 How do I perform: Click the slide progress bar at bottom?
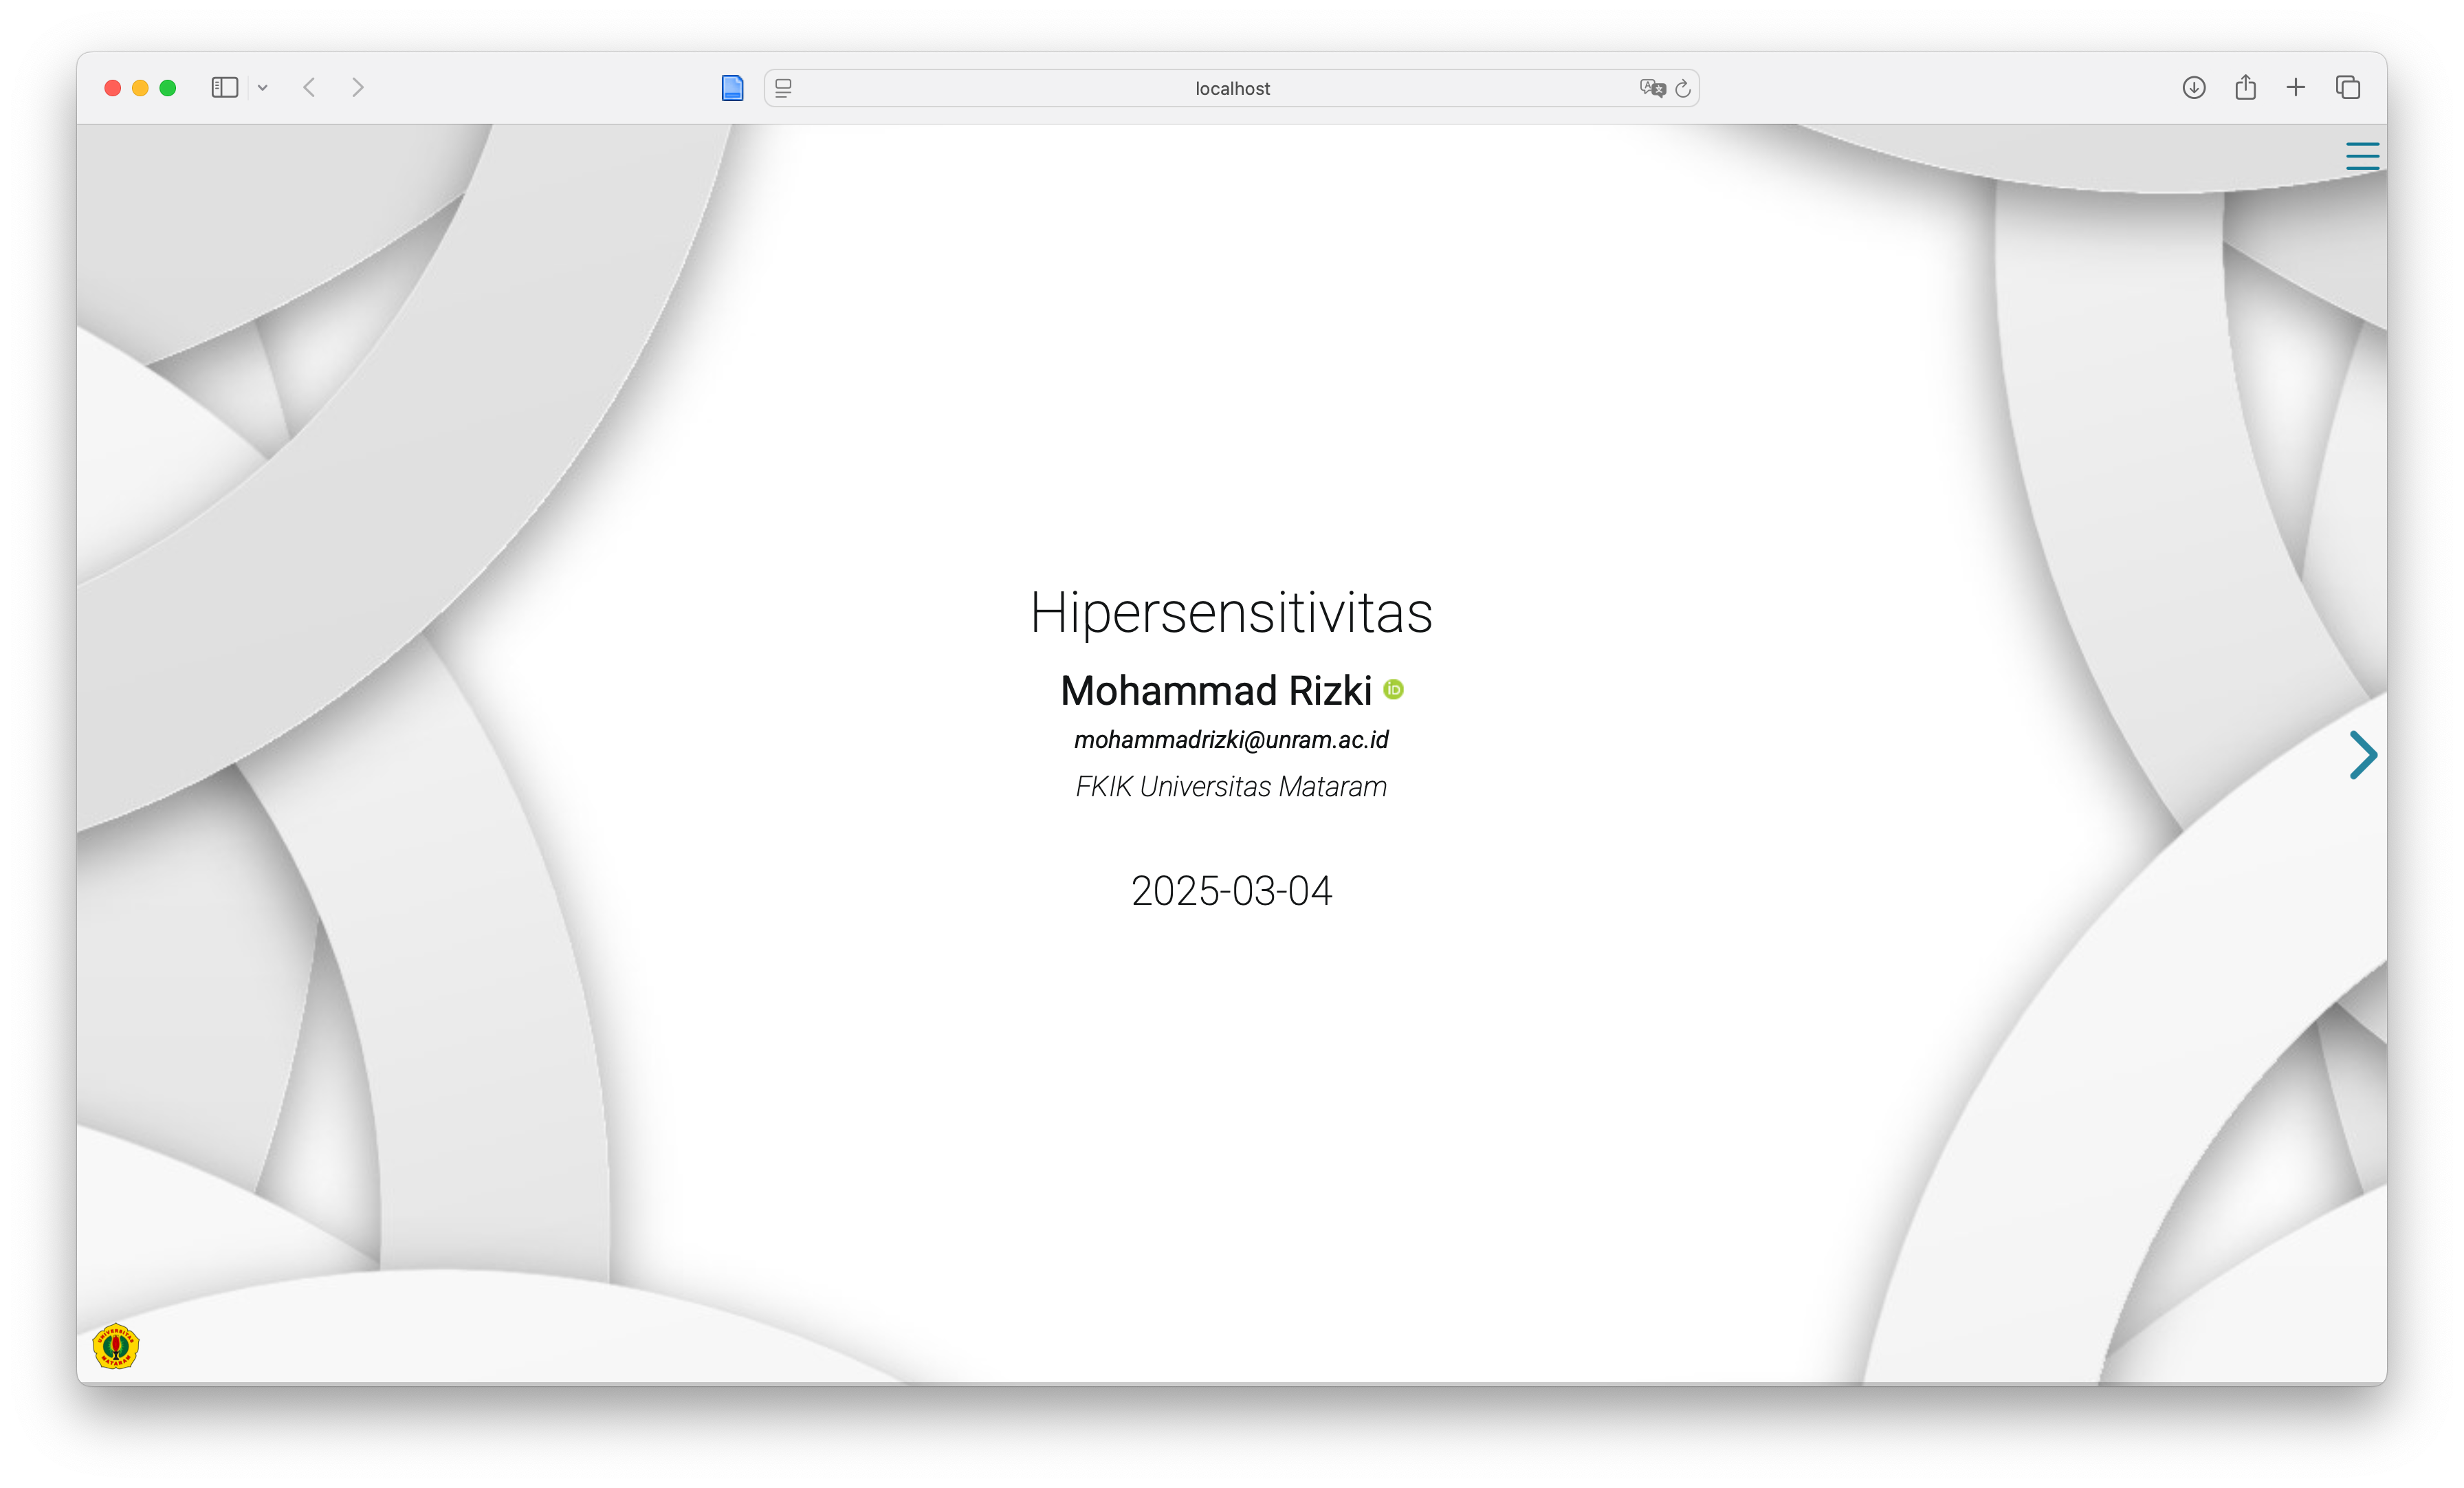click(x=1232, y=1383)
